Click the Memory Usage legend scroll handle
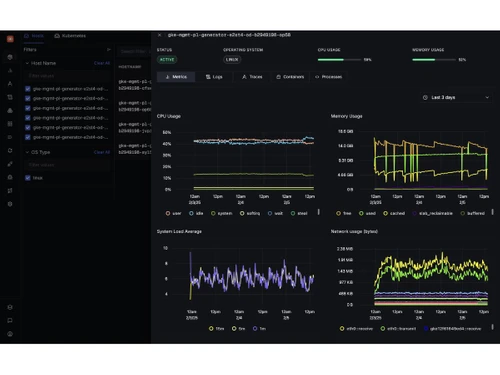The image size is (500, 375). coord(493,212)
